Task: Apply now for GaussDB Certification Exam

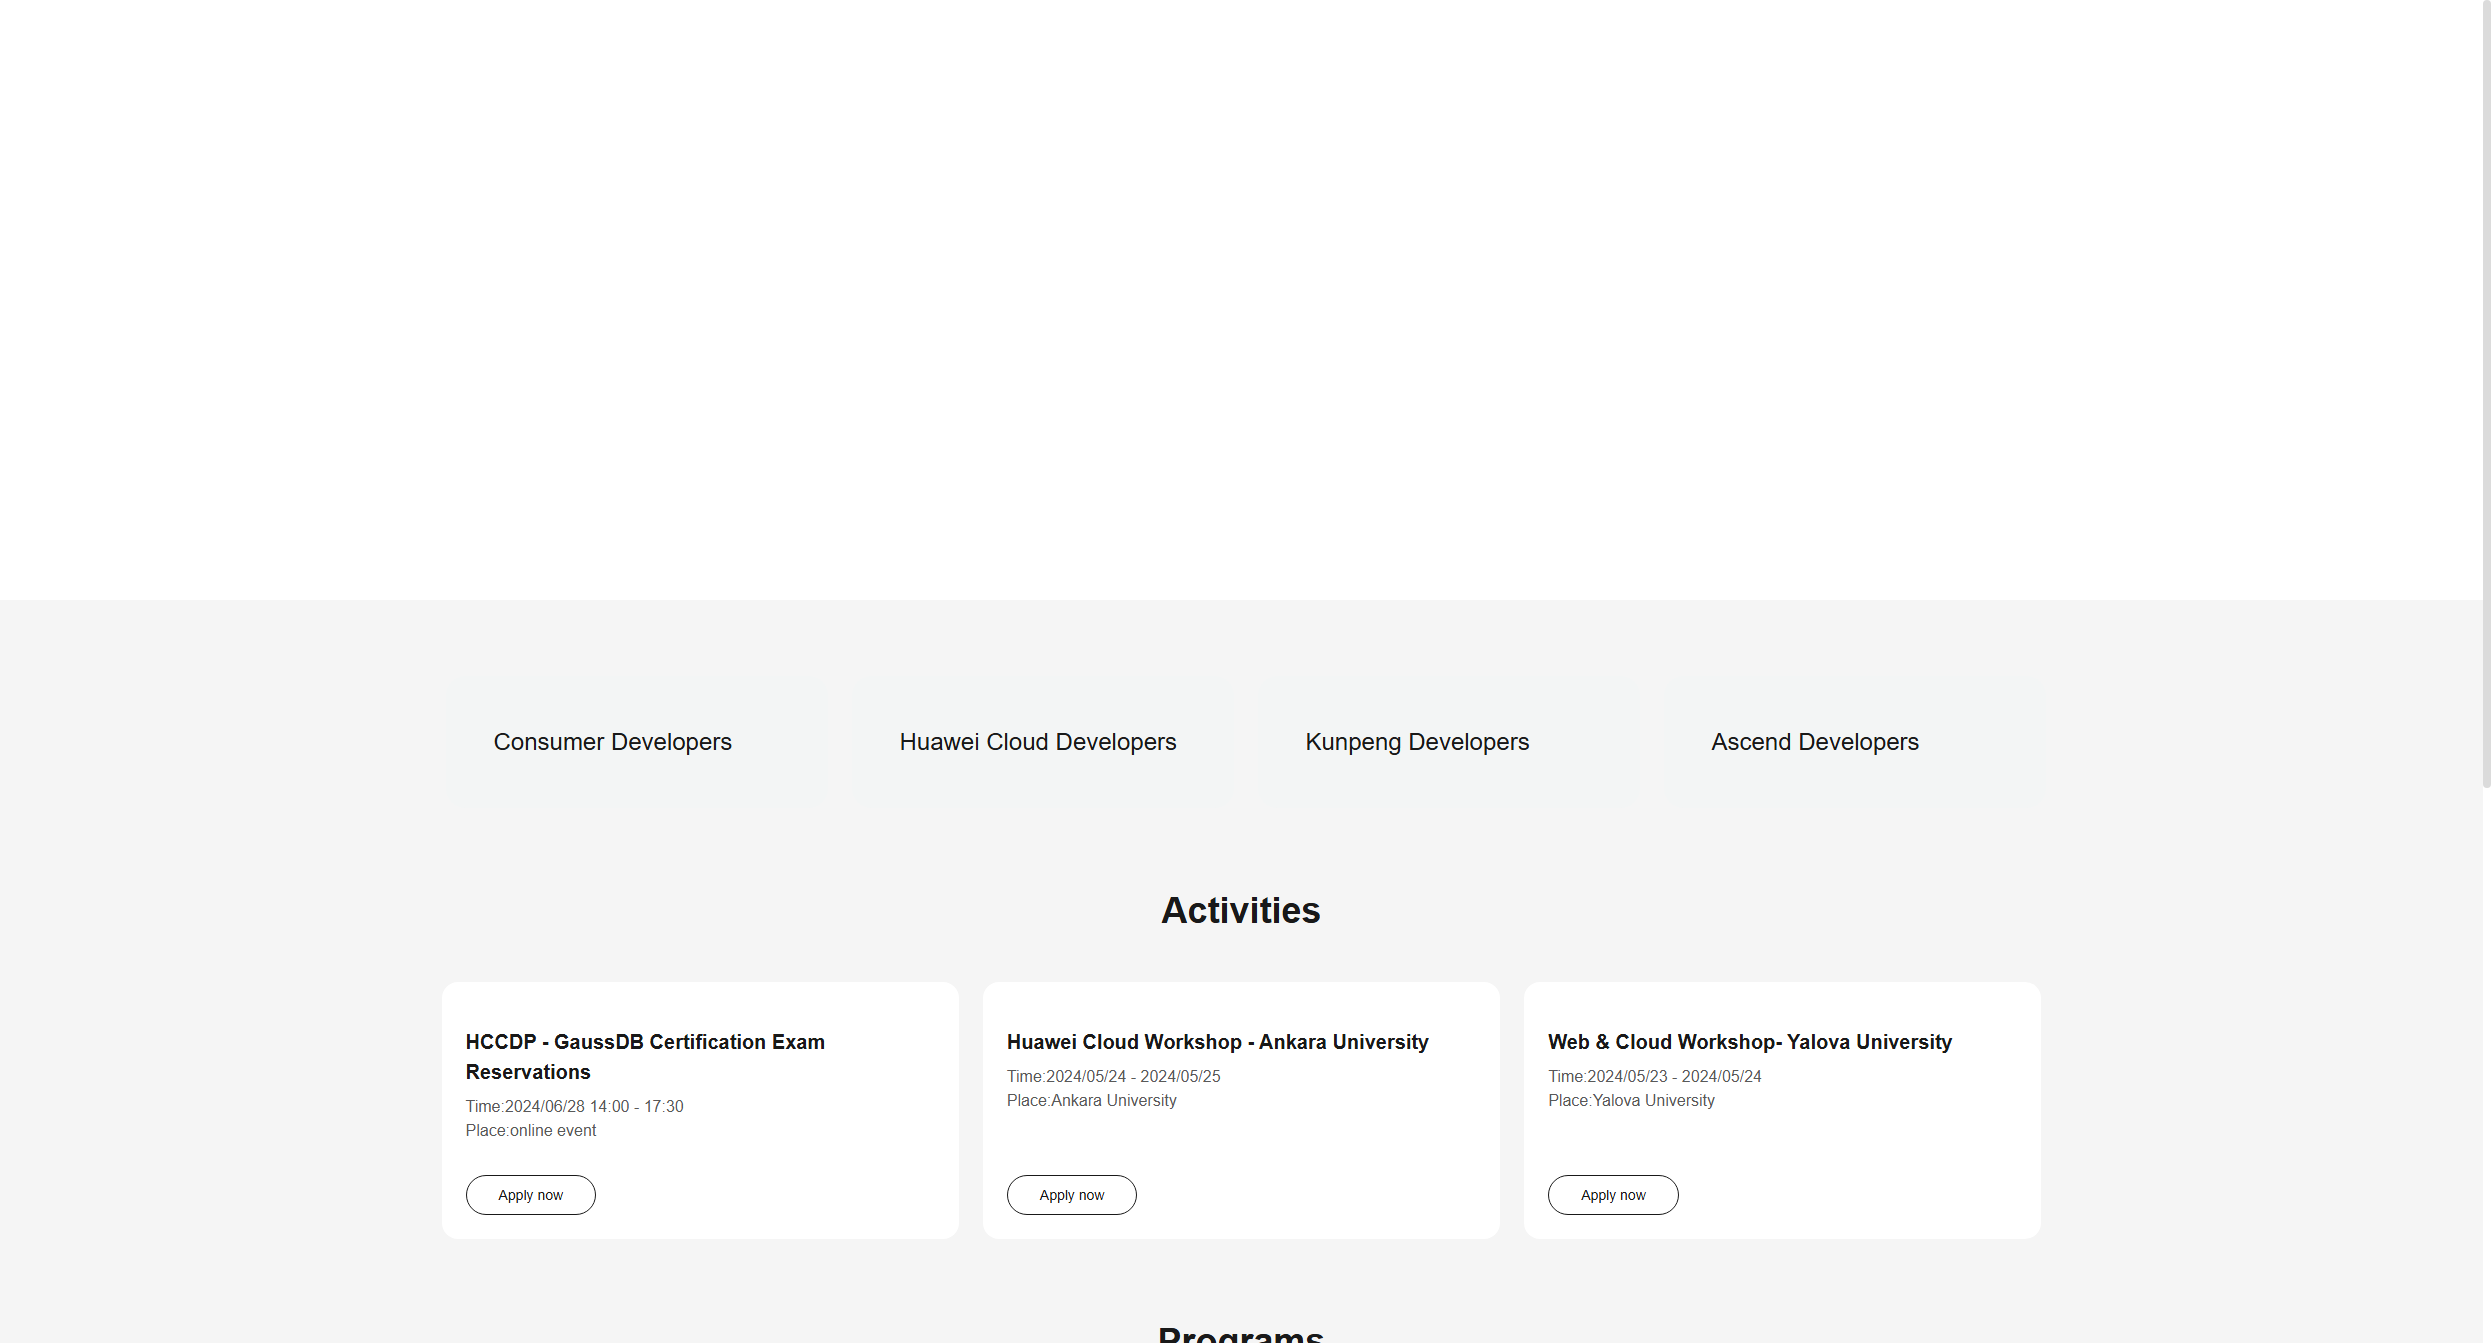Action: coord(531,1195)
